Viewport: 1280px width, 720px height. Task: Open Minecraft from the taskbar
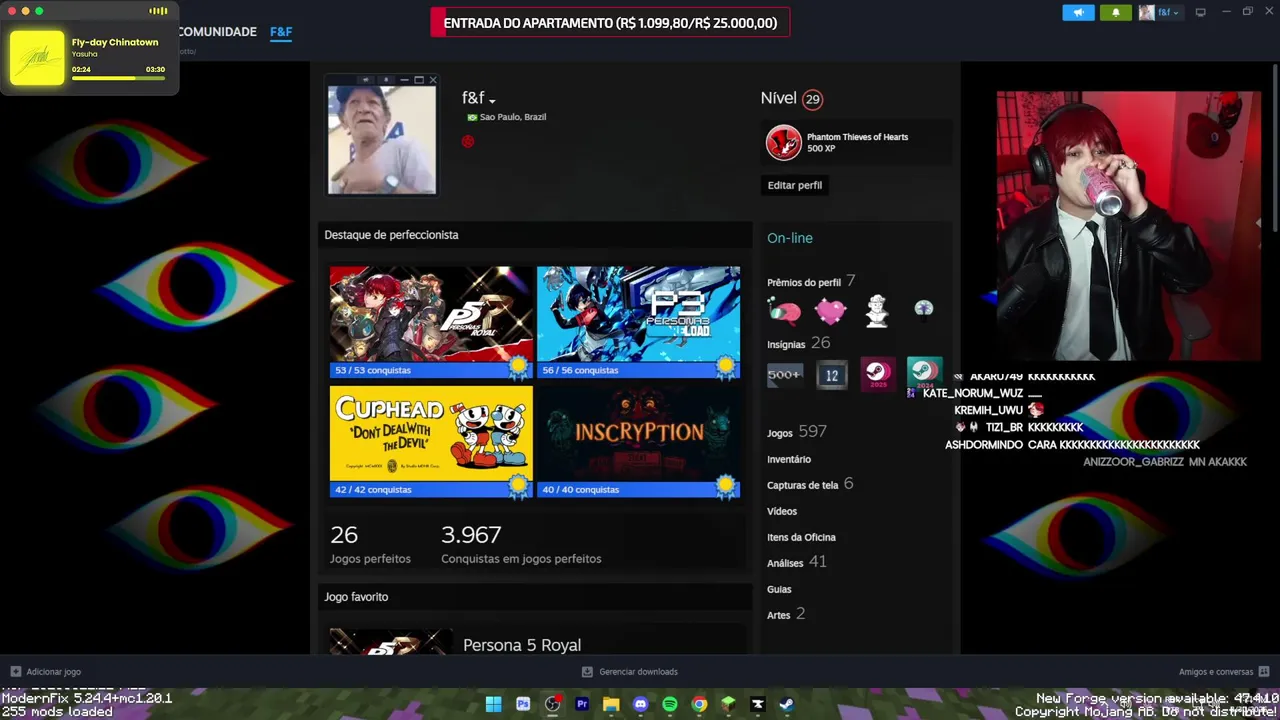[729, 704]
